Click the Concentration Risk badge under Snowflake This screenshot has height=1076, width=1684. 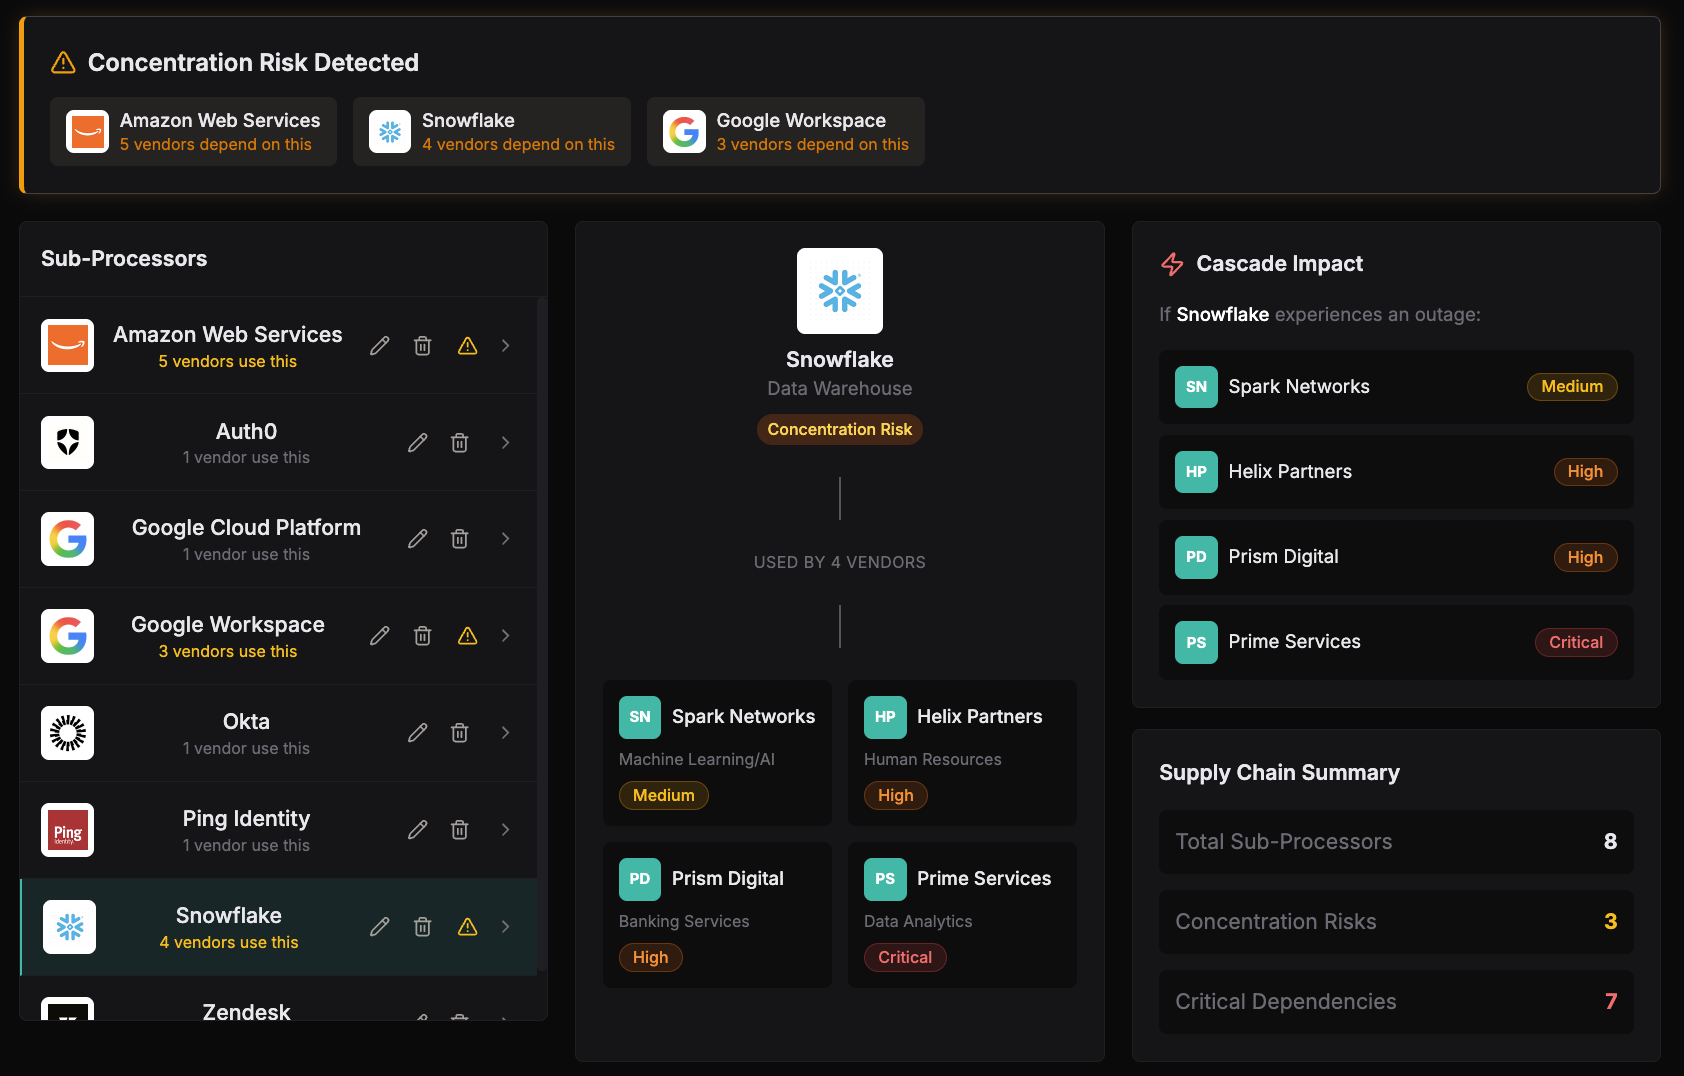[x=839, y=429]
